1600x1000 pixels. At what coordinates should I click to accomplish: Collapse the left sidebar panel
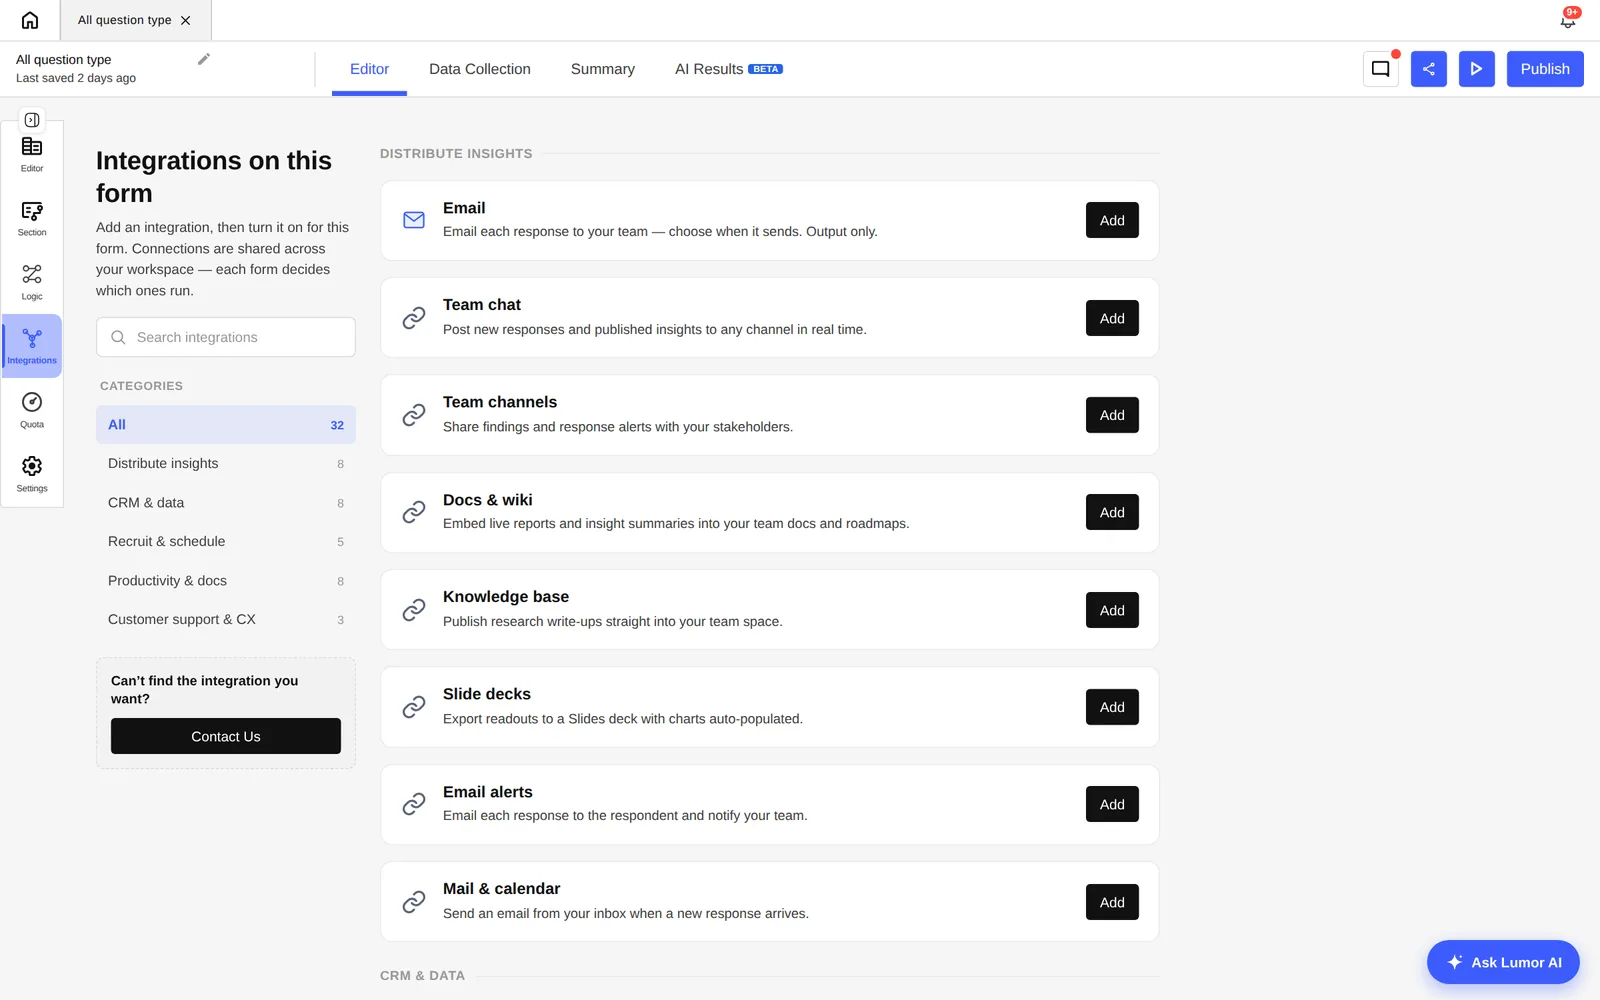[32, 120]
